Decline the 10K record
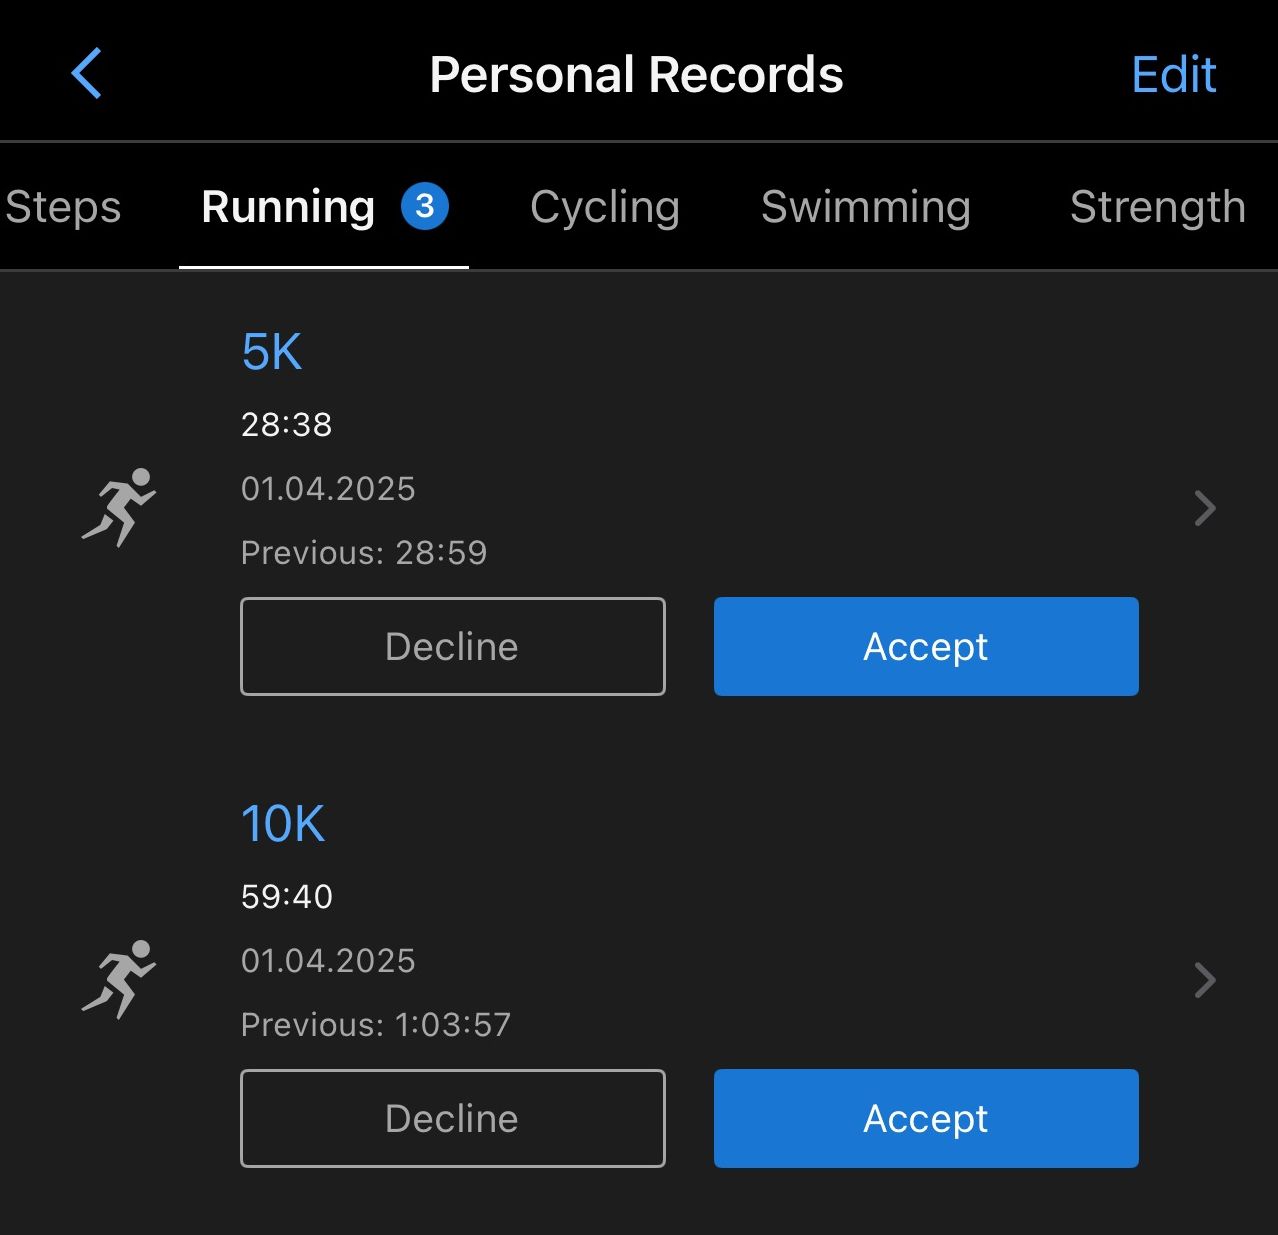 453,1118
